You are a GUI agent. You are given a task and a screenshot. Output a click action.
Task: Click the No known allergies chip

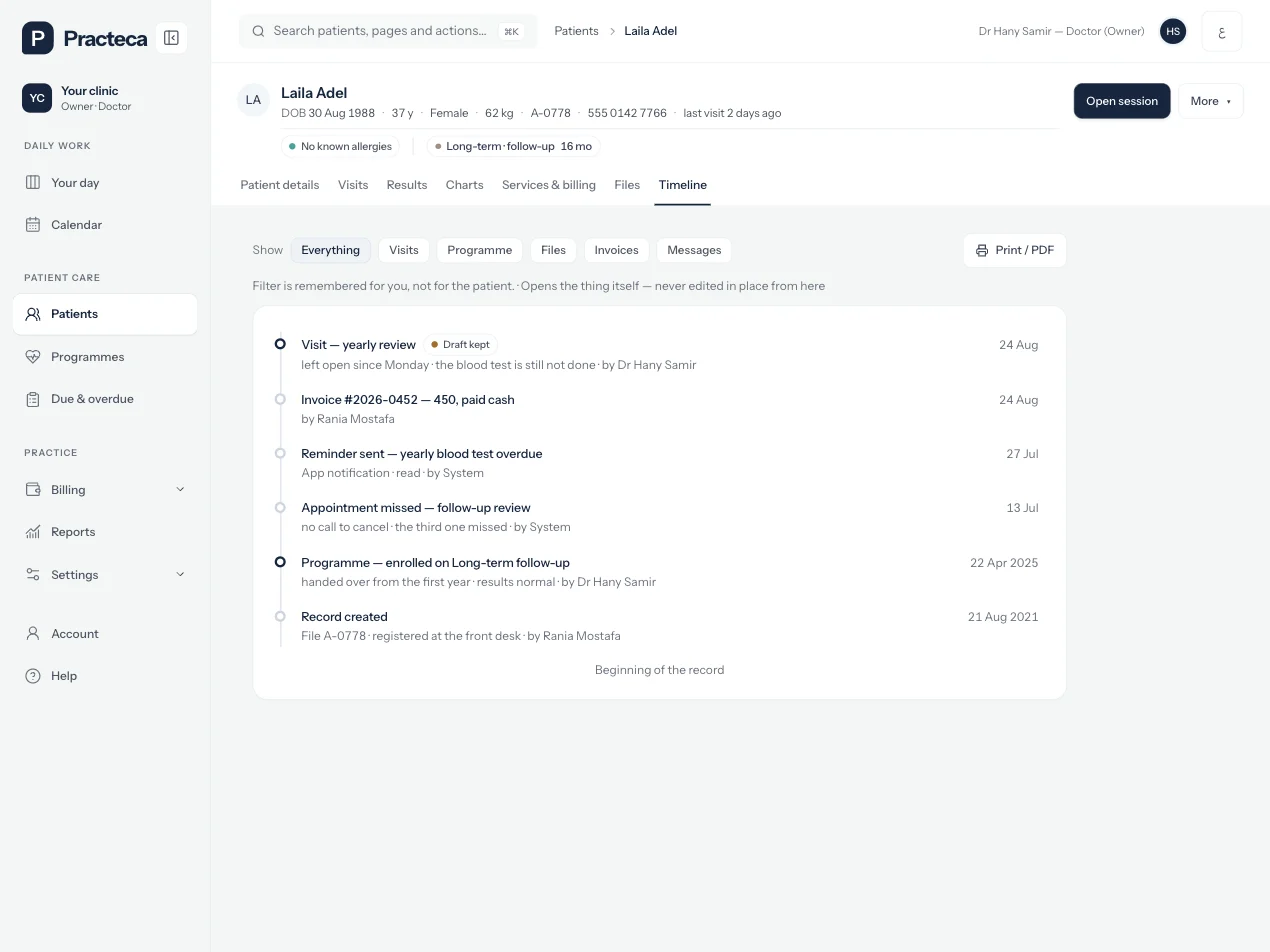pyautogui.click(x=340, y=146)
